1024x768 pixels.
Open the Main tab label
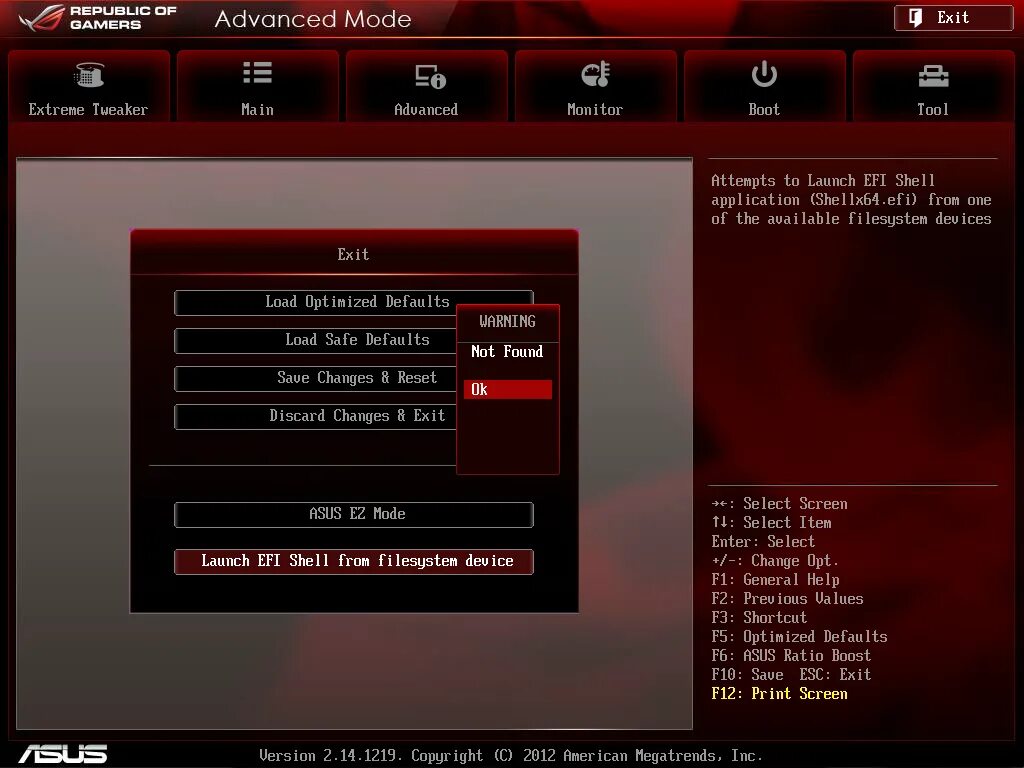pos(257,110)
